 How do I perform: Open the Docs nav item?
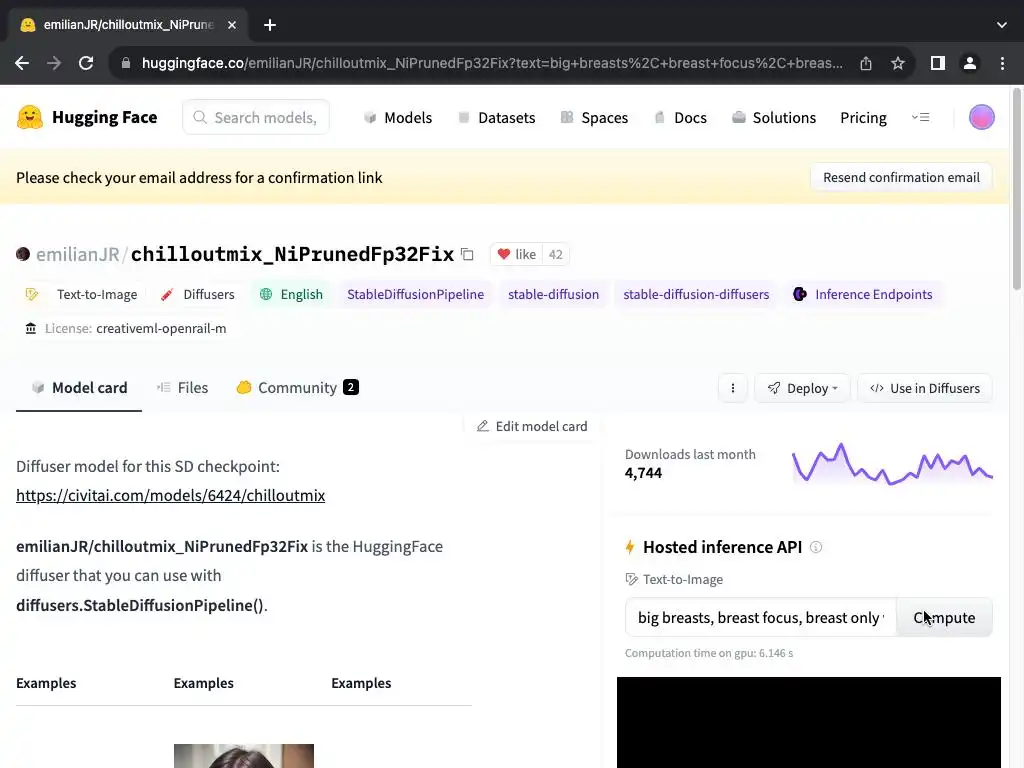click(680, 118)
